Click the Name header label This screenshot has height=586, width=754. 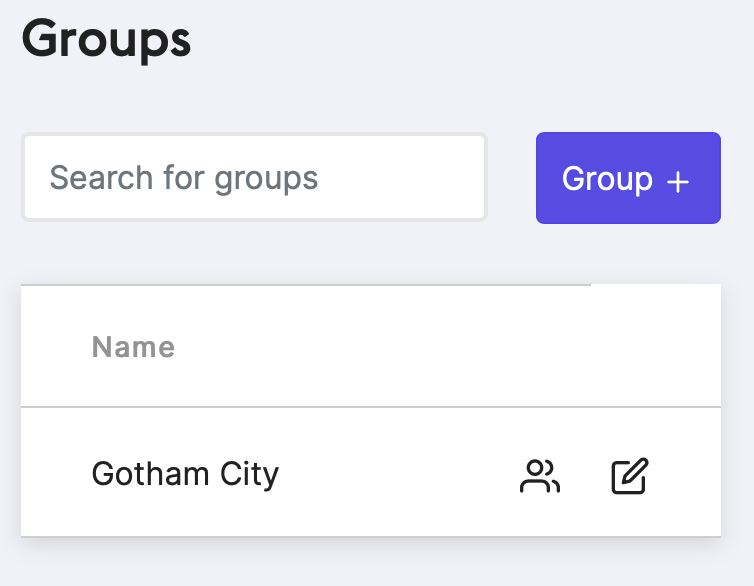133,347
